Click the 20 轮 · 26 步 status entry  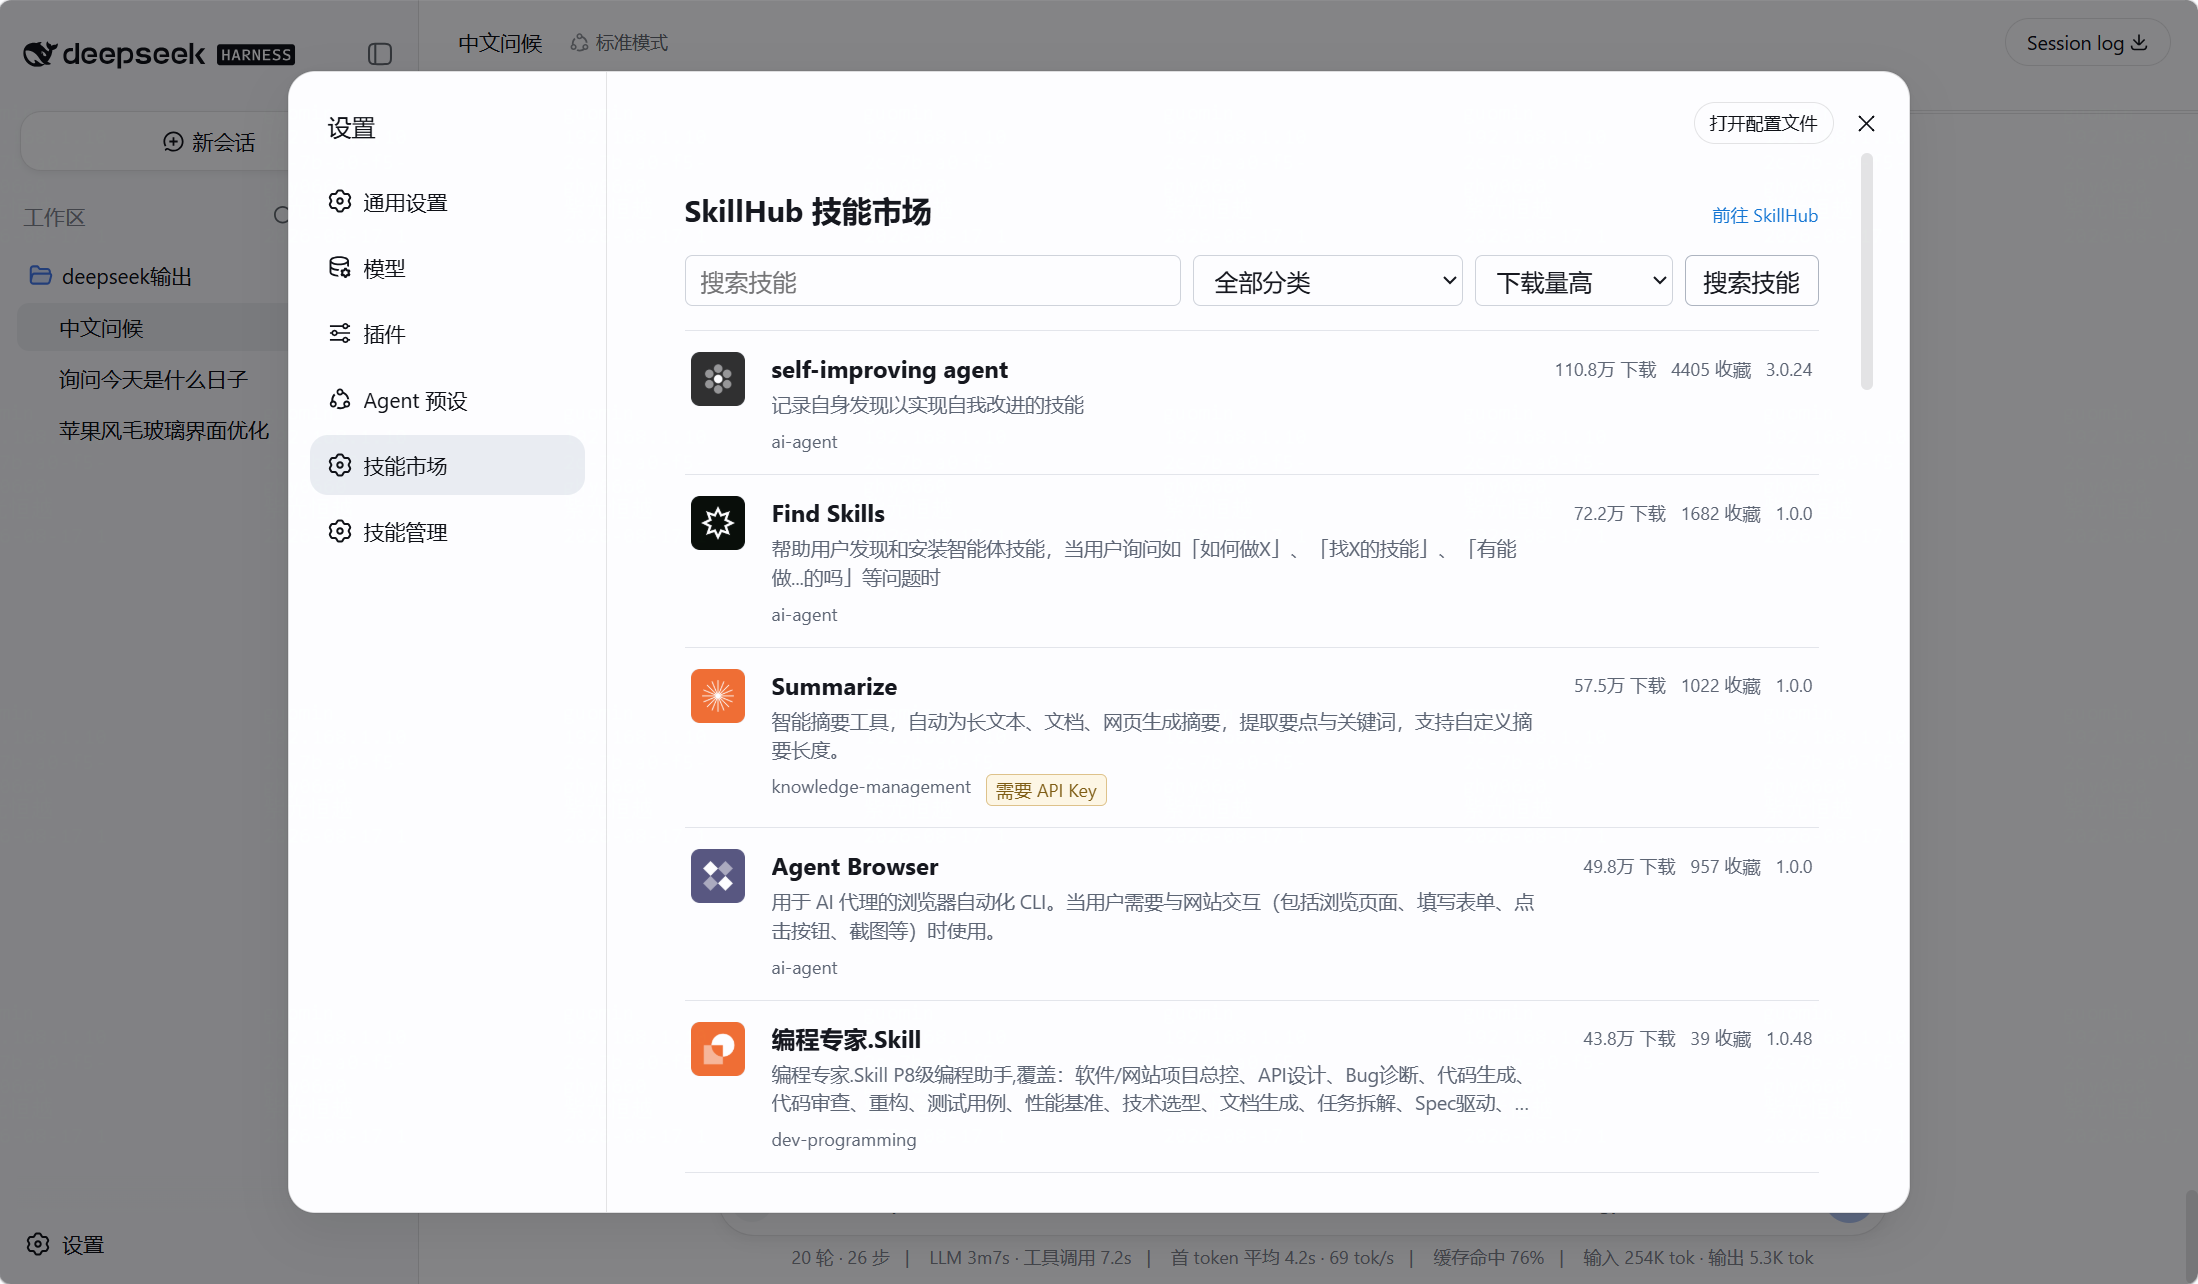[840, 1257]
